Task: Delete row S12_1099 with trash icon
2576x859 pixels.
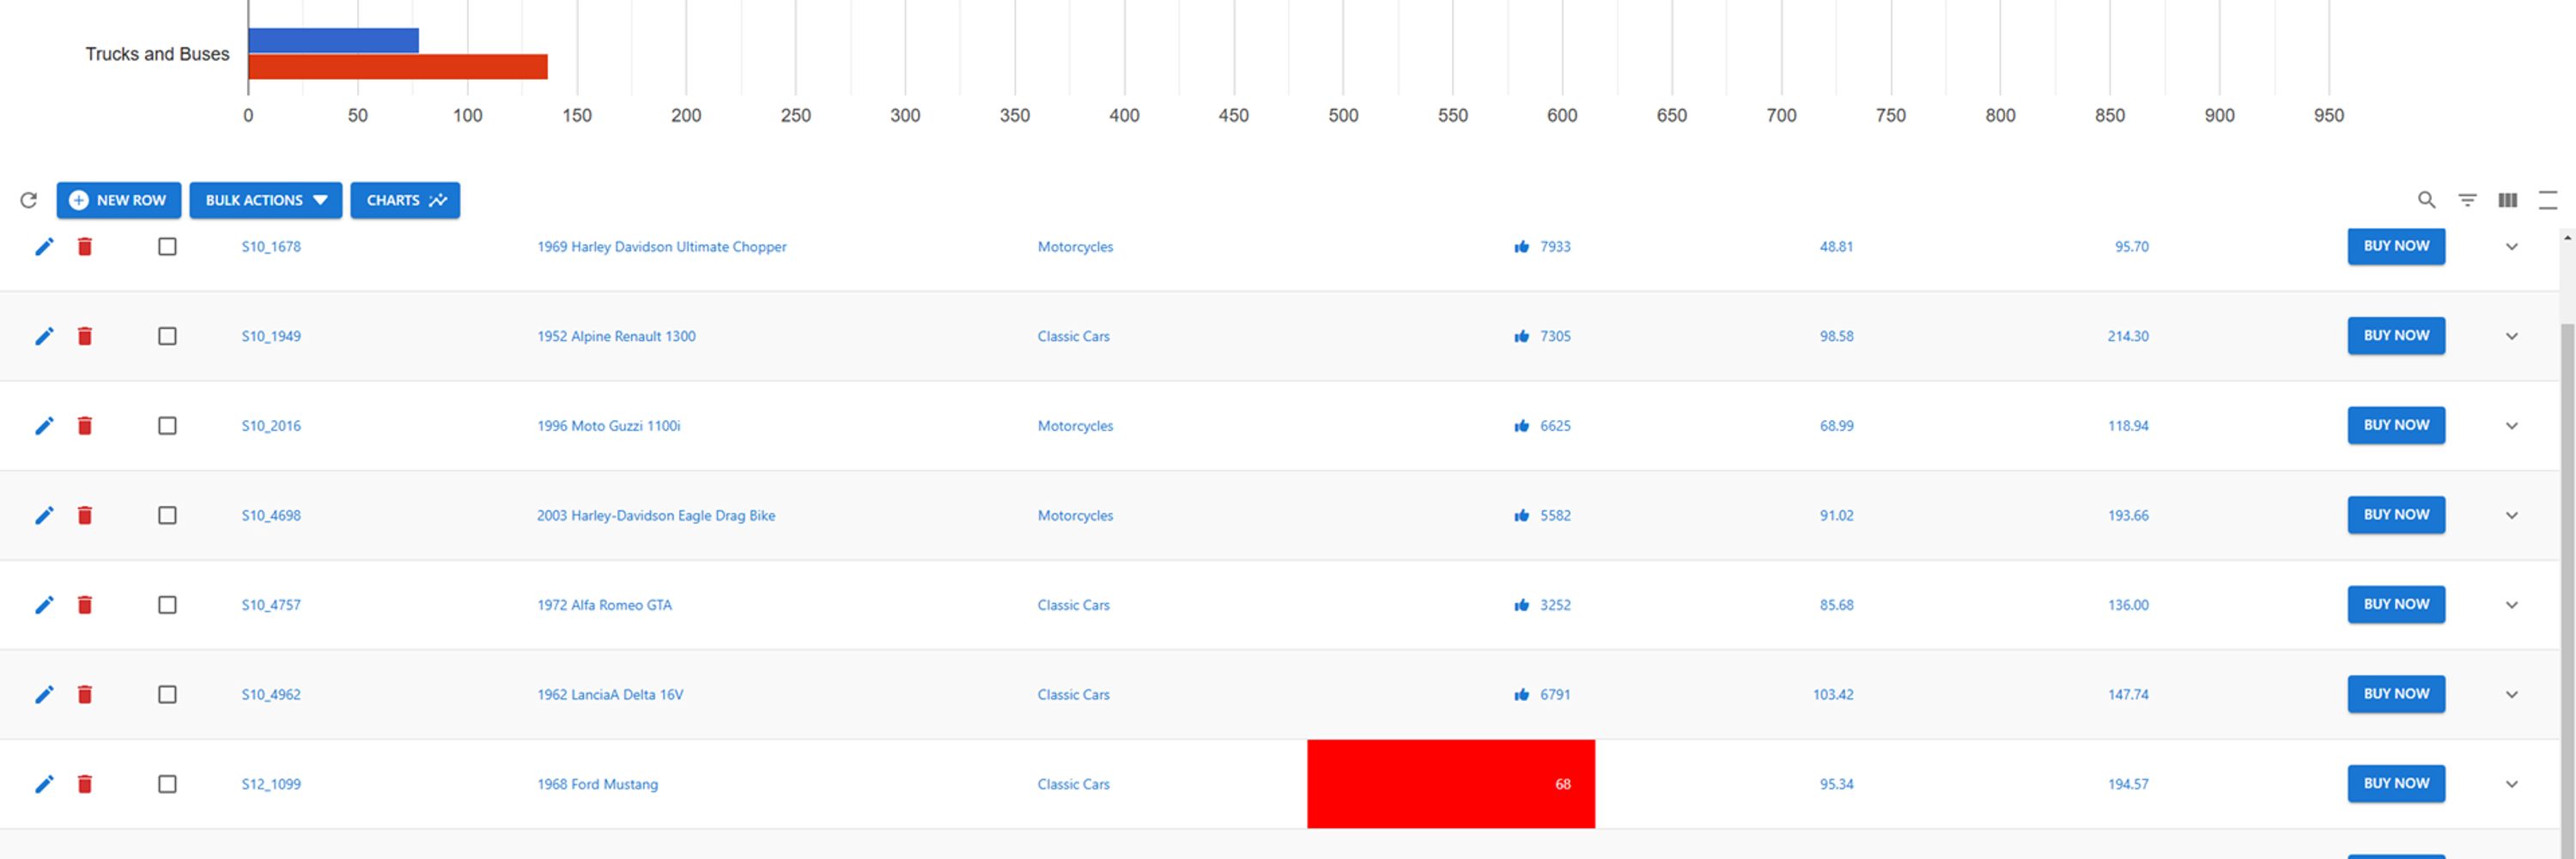Action: (x=85, y=784)
